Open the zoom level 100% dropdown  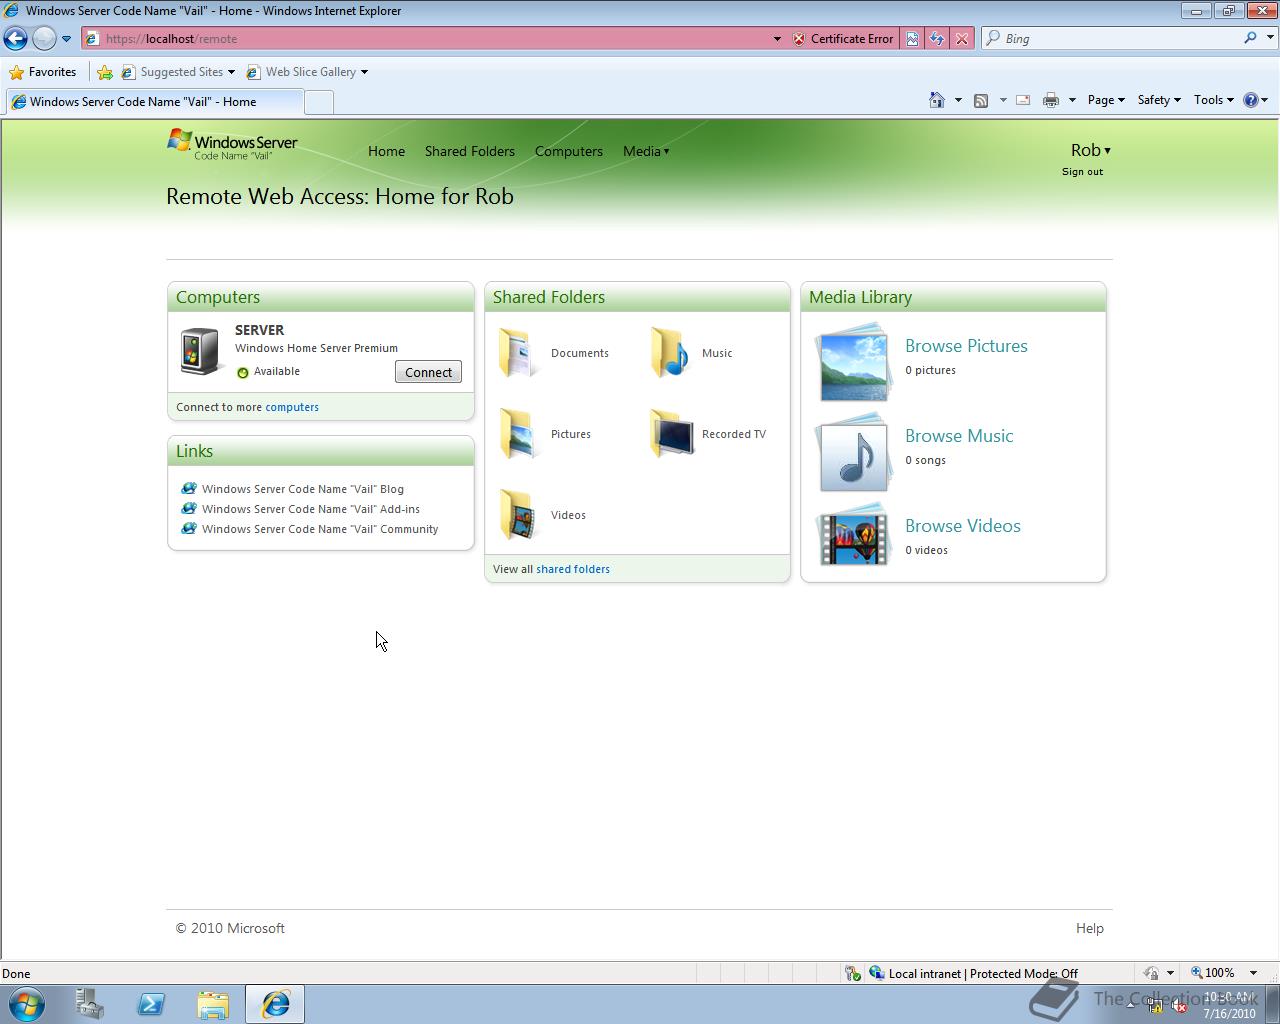[1253, 973]
